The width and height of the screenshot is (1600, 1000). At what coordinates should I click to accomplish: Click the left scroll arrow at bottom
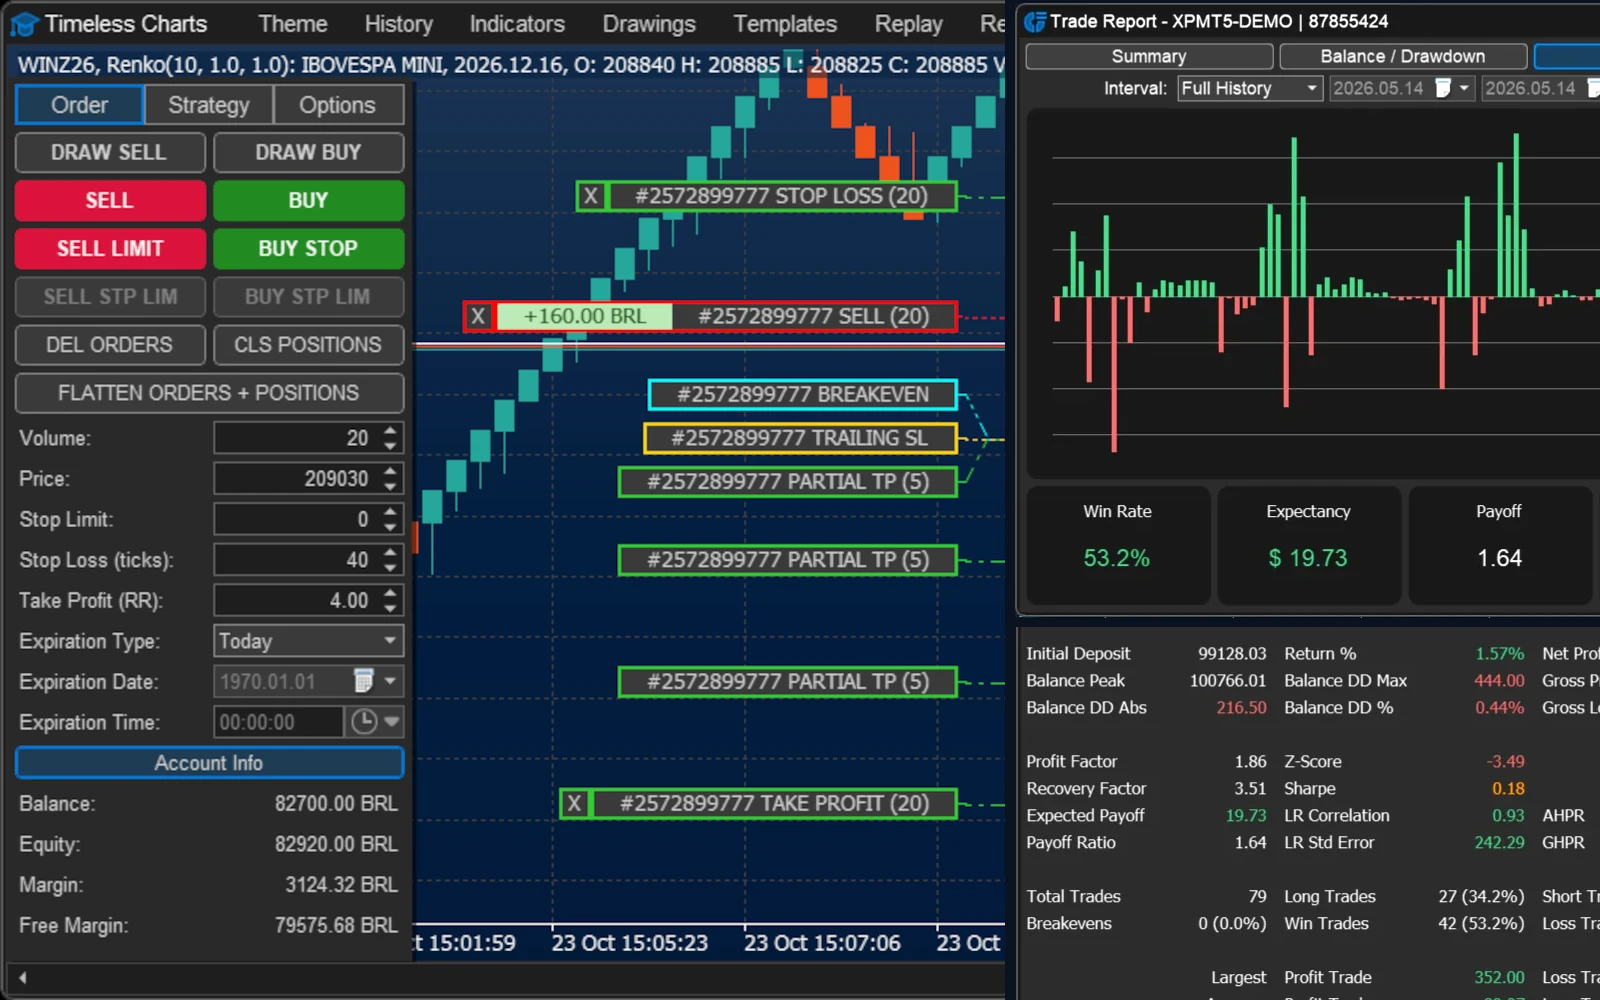click(x=22, y=978)
